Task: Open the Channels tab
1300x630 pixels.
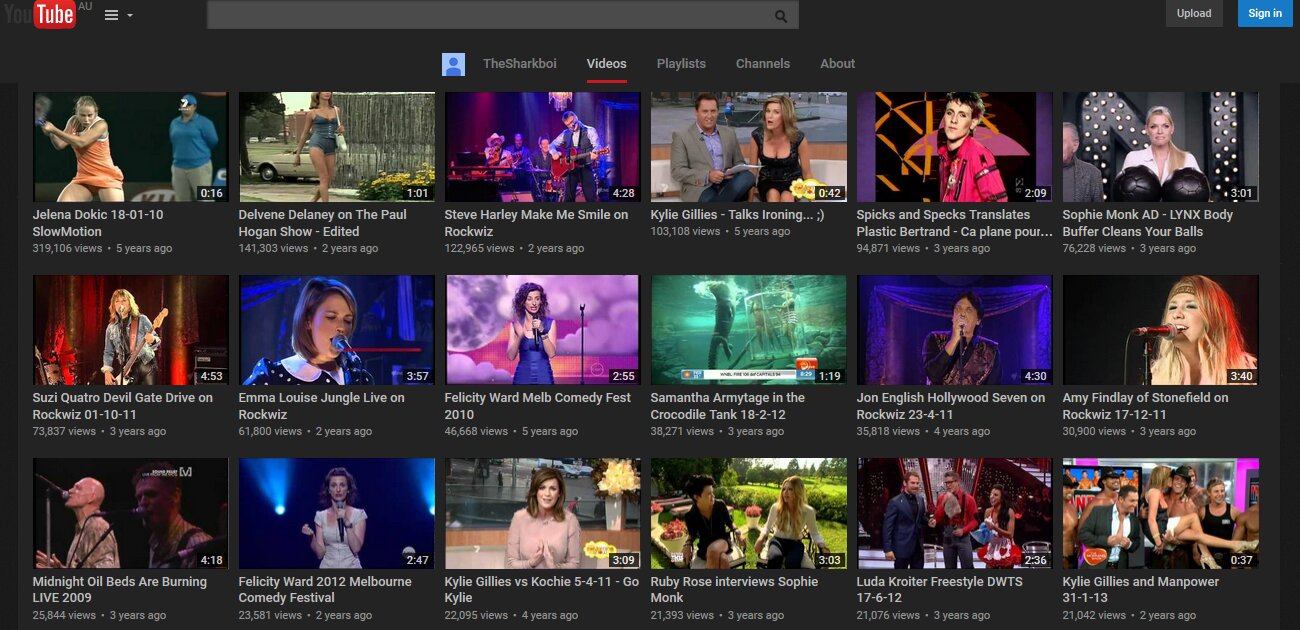Action: click(x=762, y=64)
